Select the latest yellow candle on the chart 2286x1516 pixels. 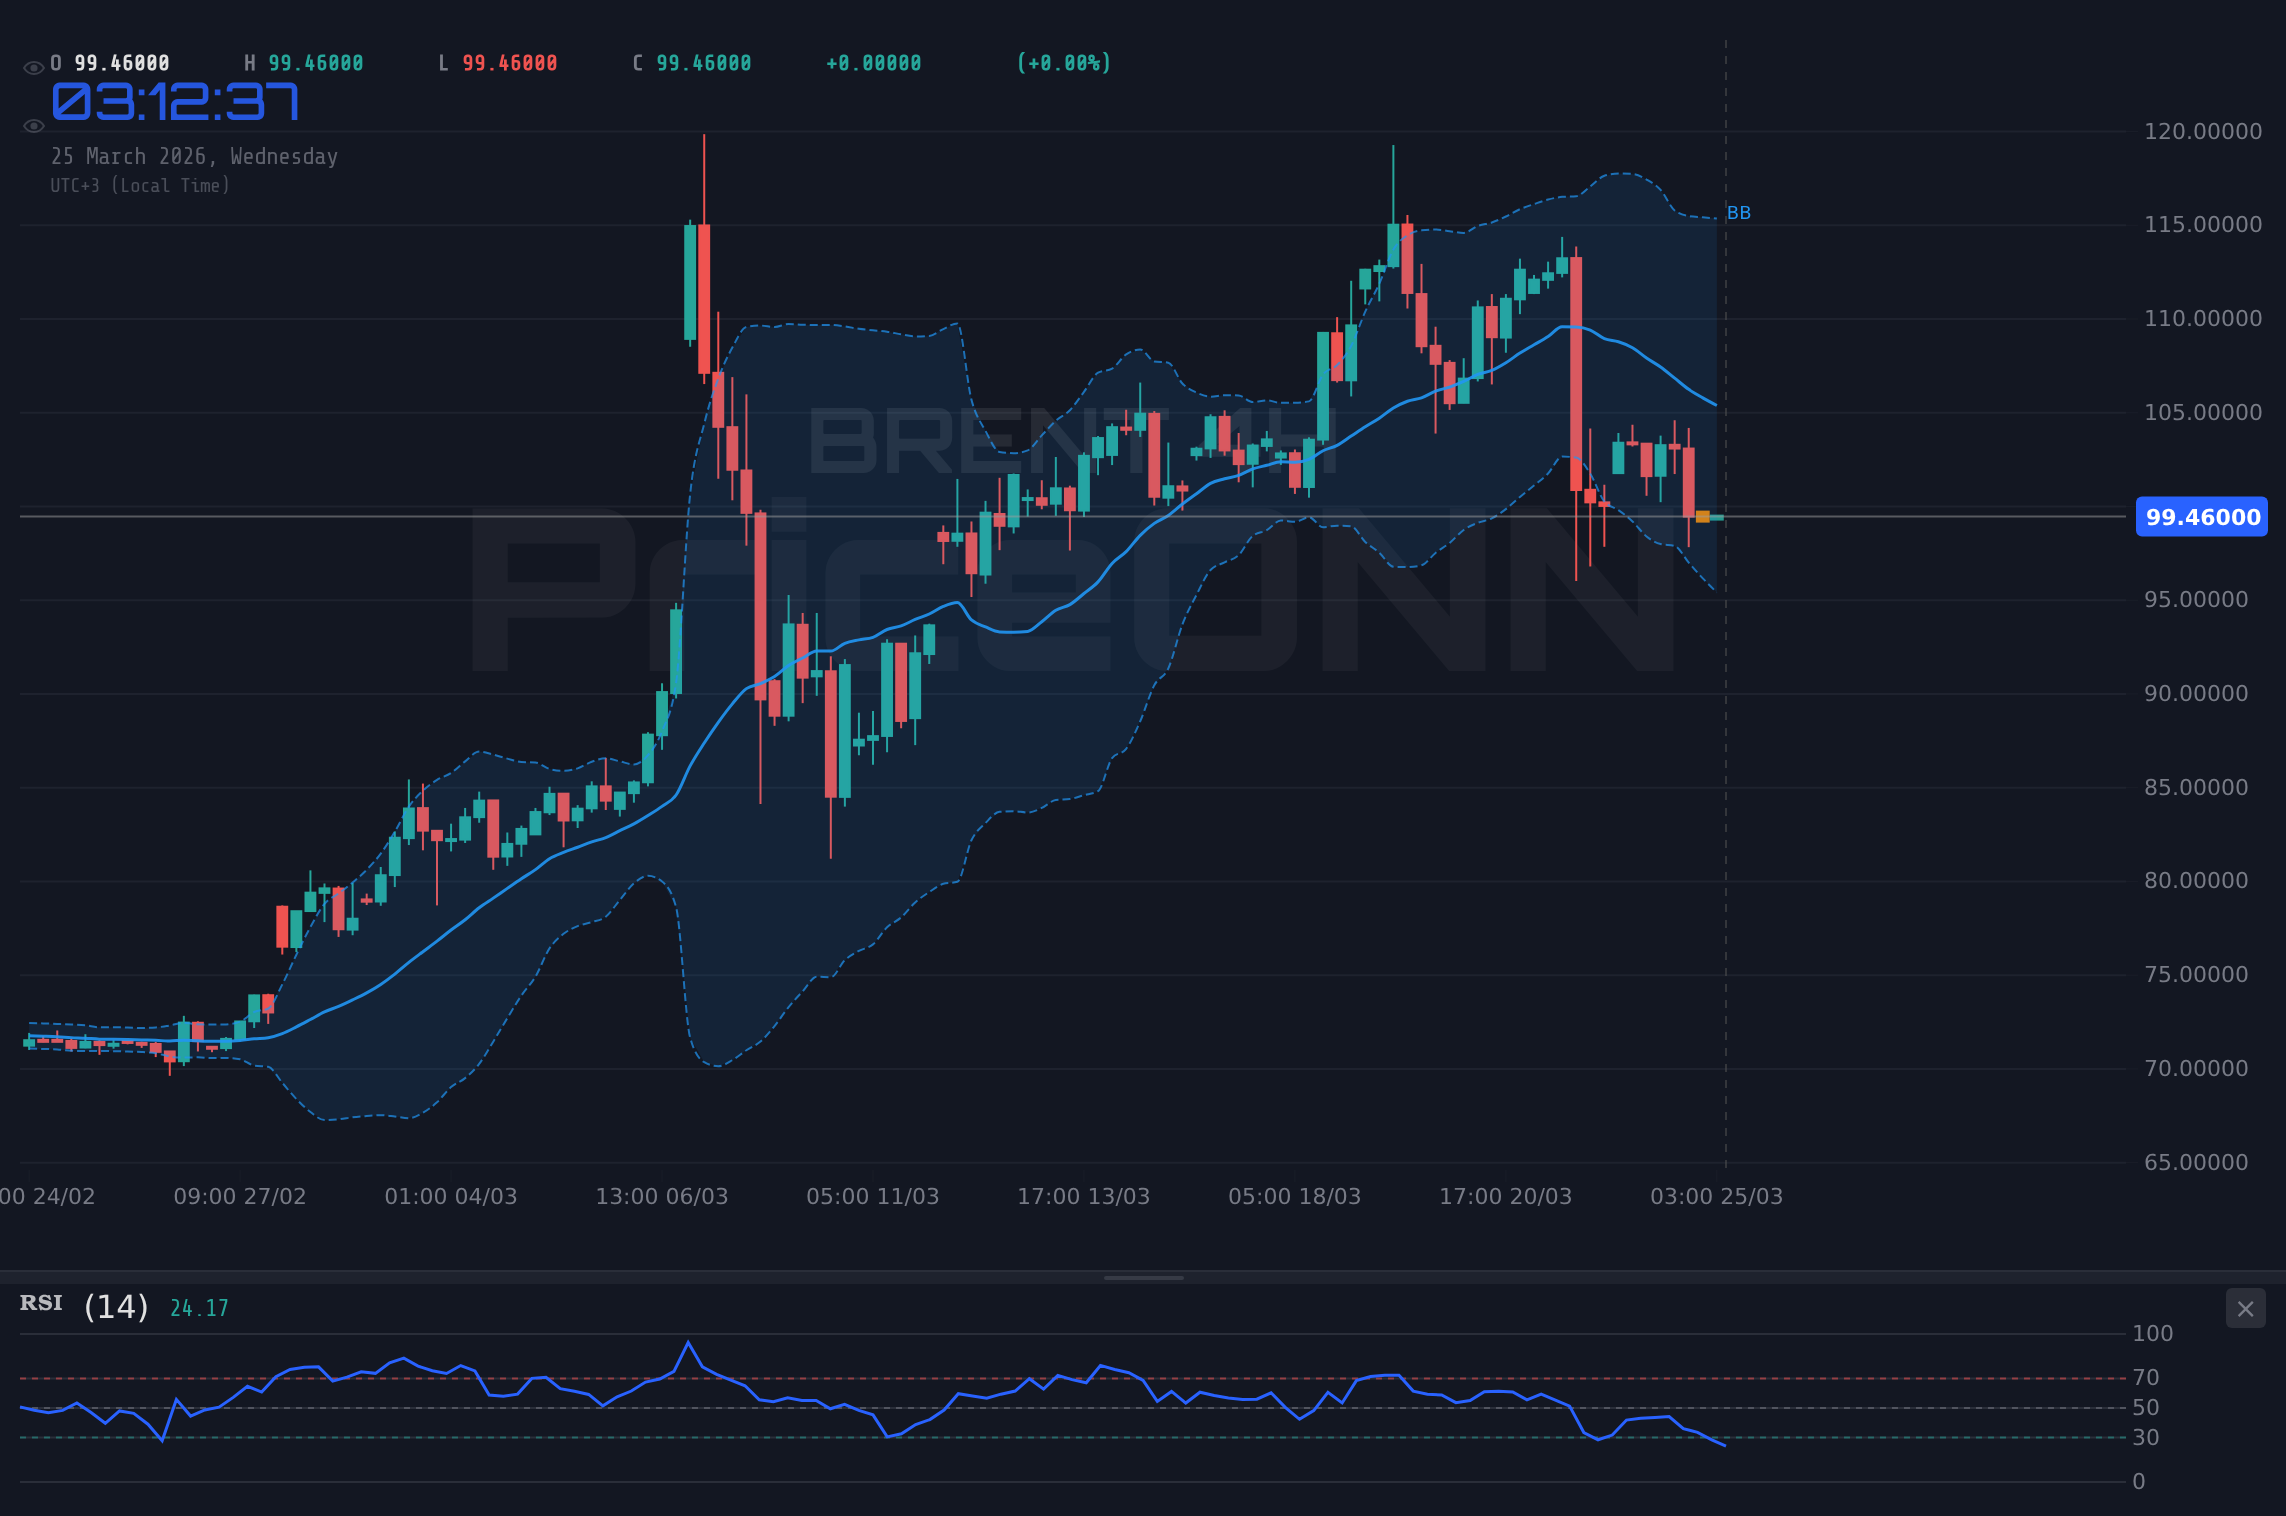pyautogui.click(x=1701, y=516)
